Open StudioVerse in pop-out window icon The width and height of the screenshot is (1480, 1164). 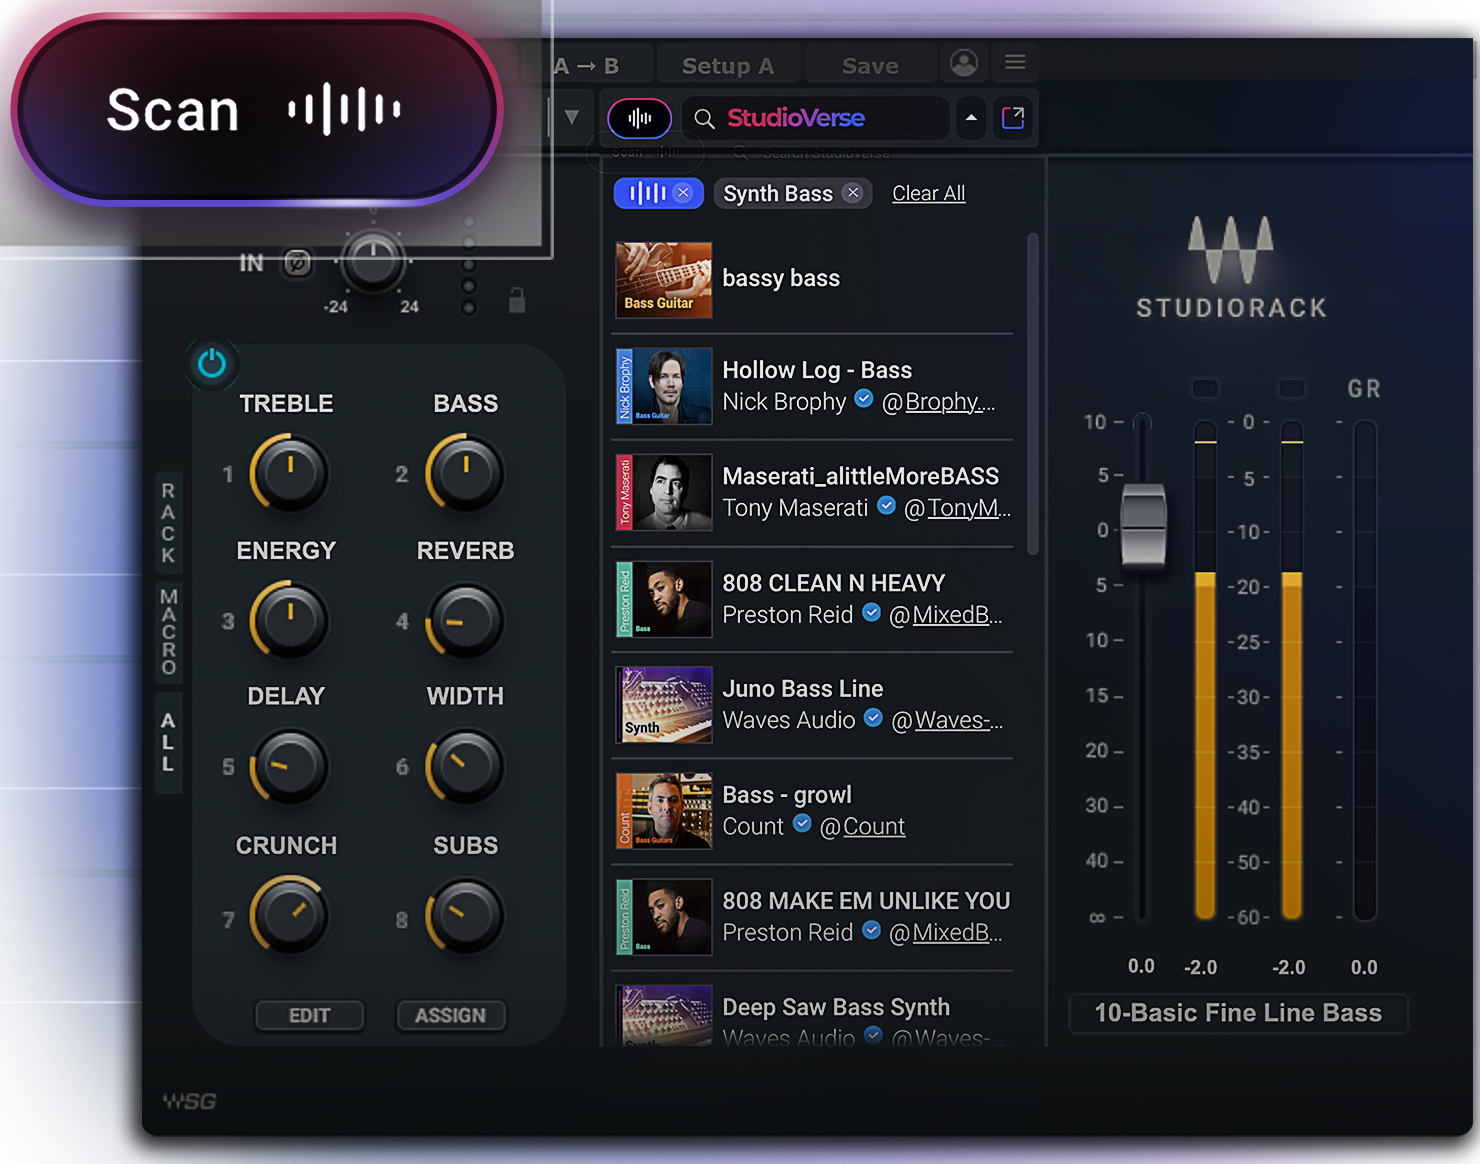(1013, 118)
